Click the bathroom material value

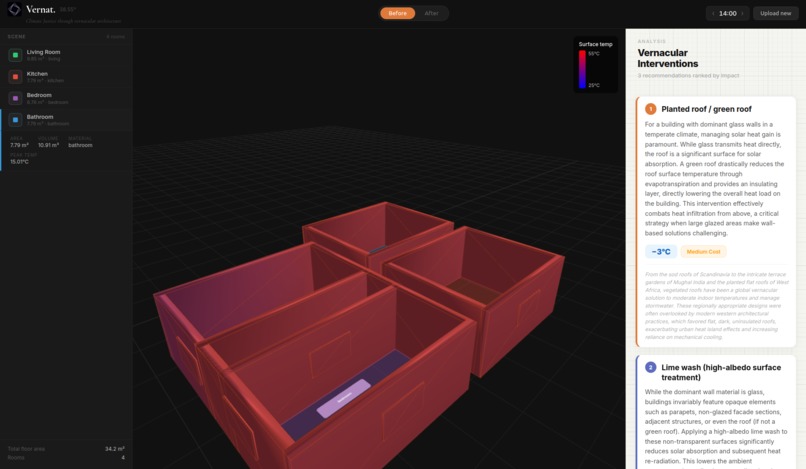coord(80,145)
